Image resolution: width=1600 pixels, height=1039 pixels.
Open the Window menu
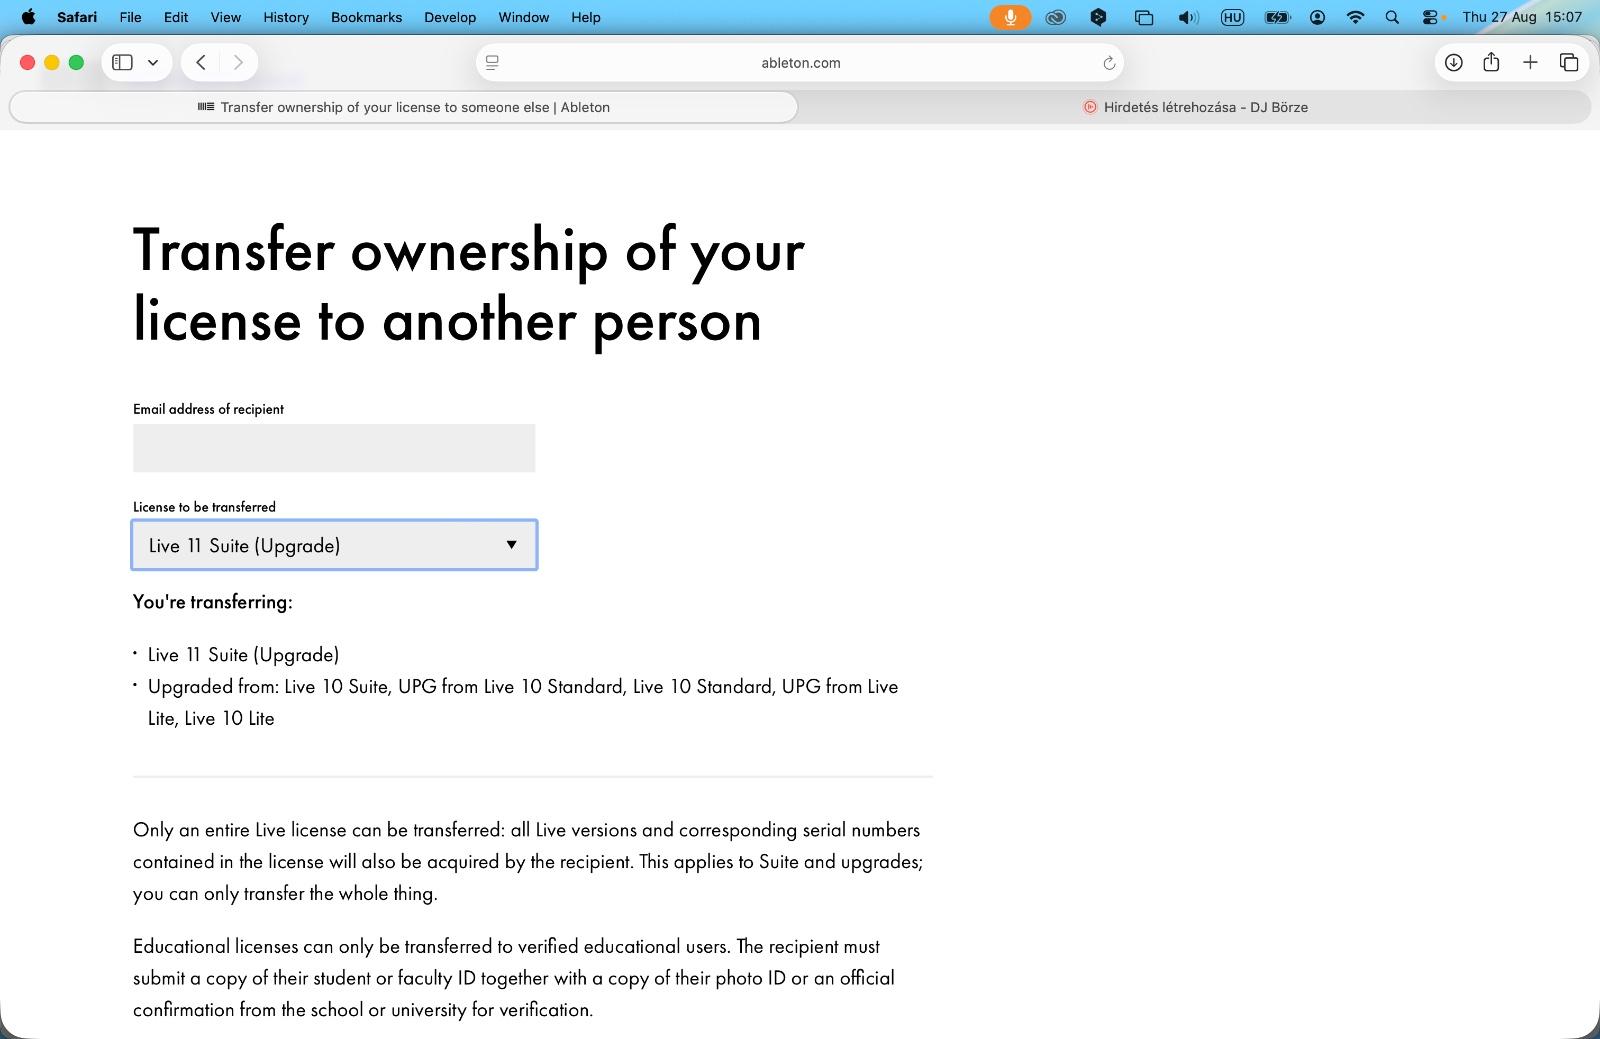click(x=524, y=17)
